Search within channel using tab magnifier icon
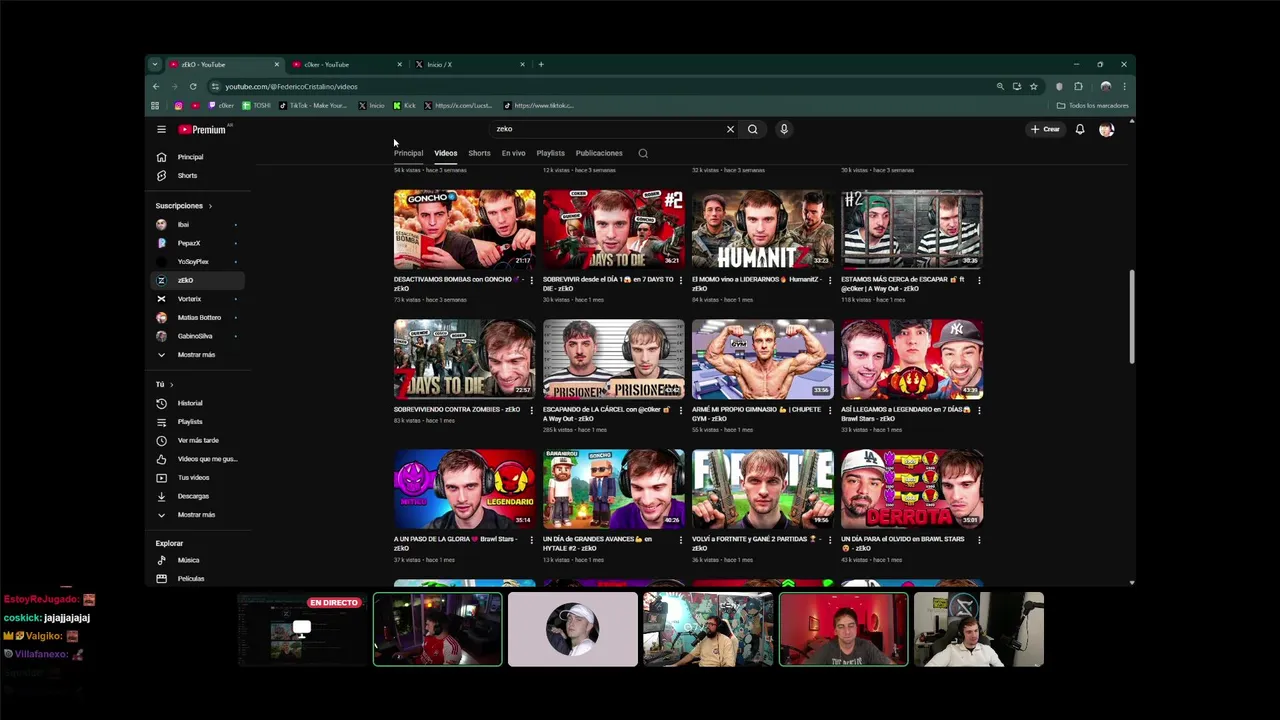The width and height of the screenshot is (1280, 720). [x=643, y=153]
